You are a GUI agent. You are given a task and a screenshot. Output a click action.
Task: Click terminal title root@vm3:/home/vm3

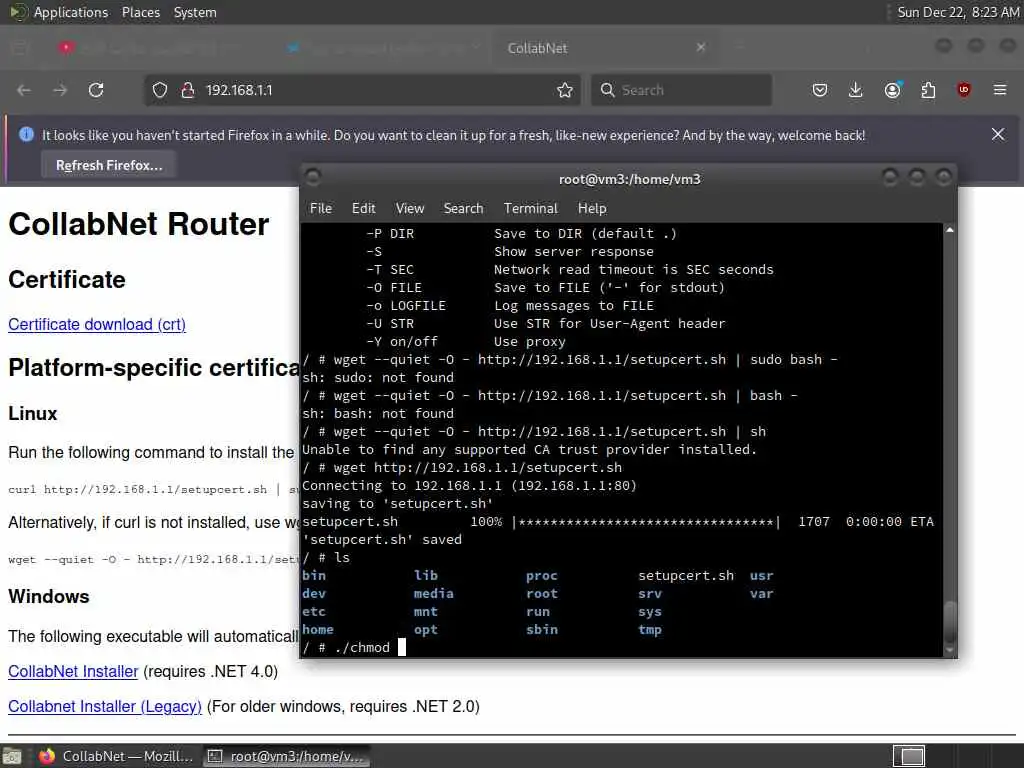(x=630, y=179)
